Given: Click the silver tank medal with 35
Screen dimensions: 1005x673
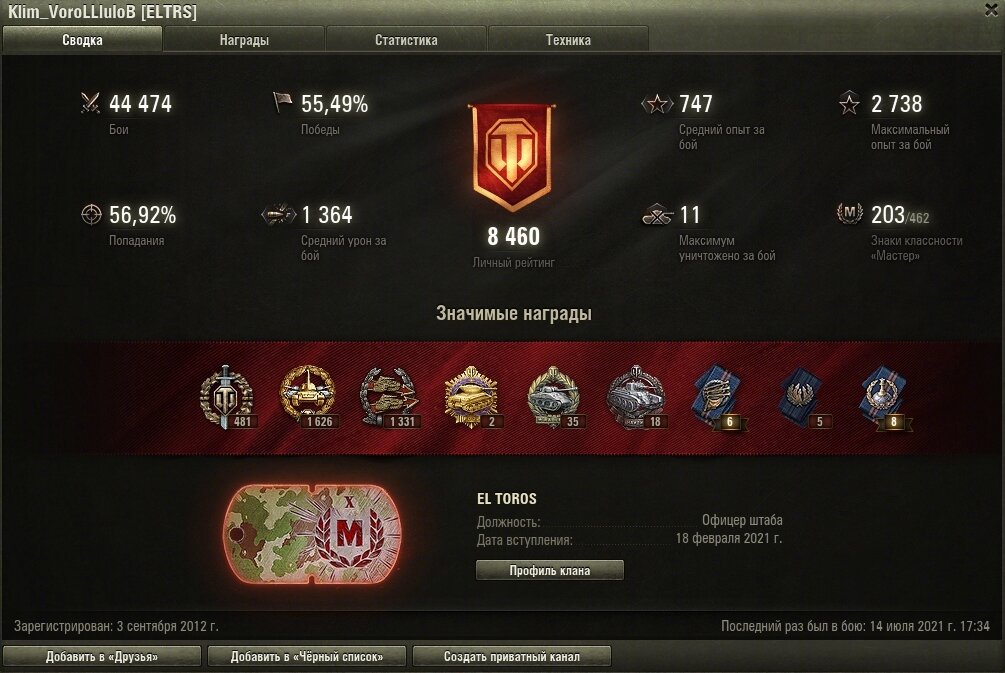Looking at the screenshot, I should click(x=554, y=397).
